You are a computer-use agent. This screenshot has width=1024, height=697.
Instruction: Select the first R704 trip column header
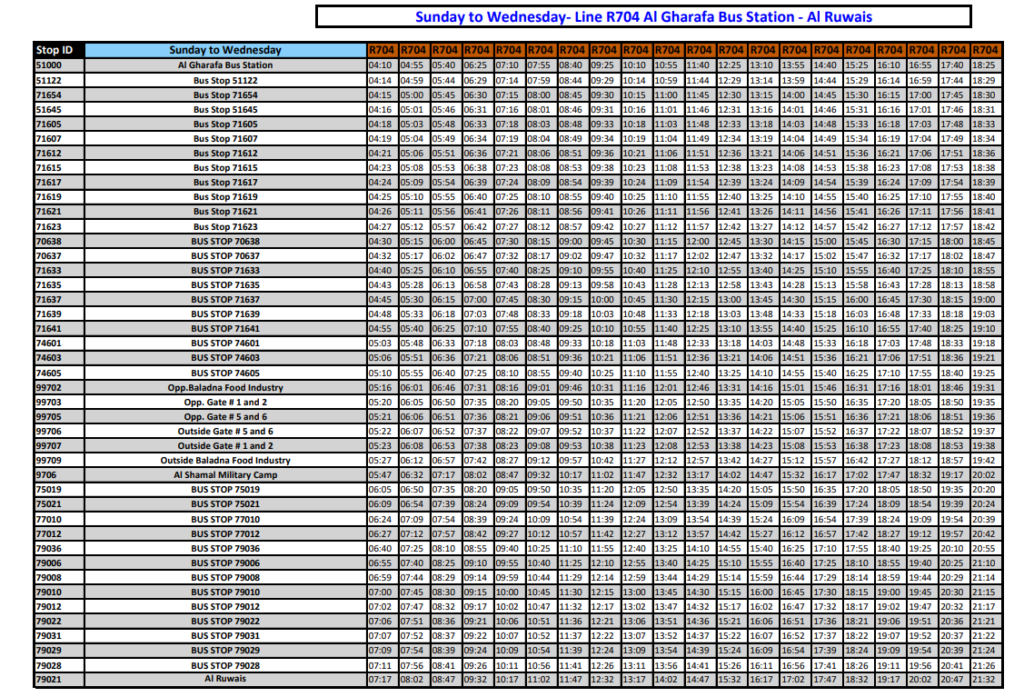tap(380, 50)
